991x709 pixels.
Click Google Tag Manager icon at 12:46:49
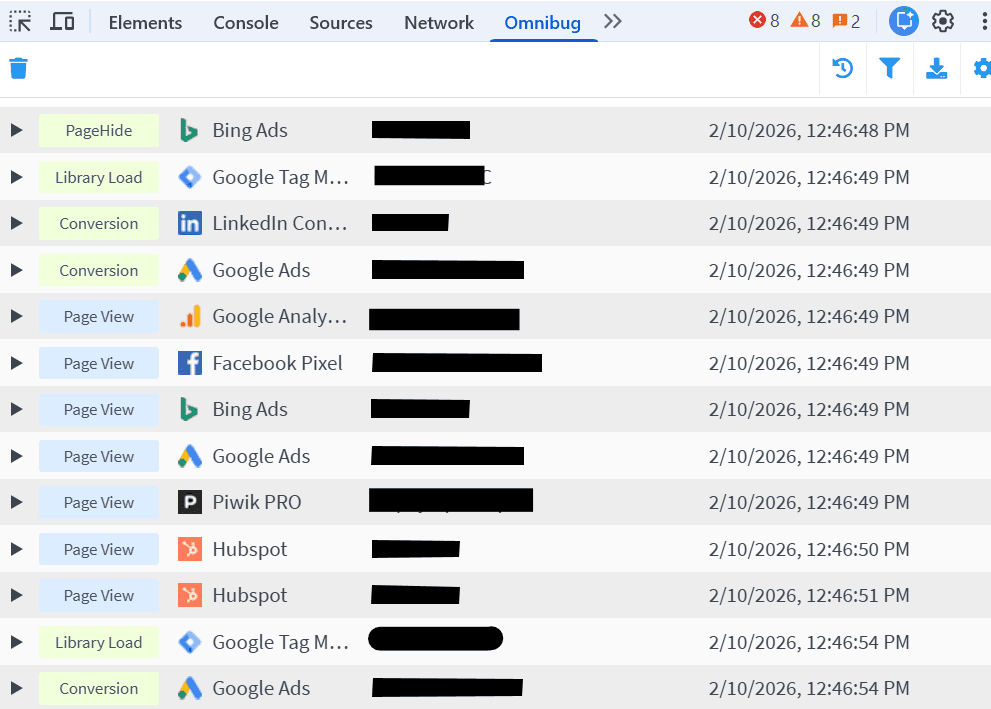tap(190, 177)
